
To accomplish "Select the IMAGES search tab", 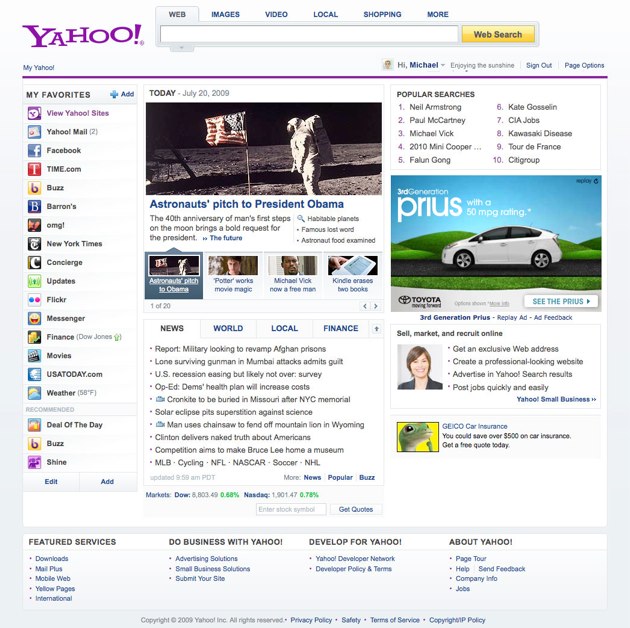I will click(x=225, y=14).
